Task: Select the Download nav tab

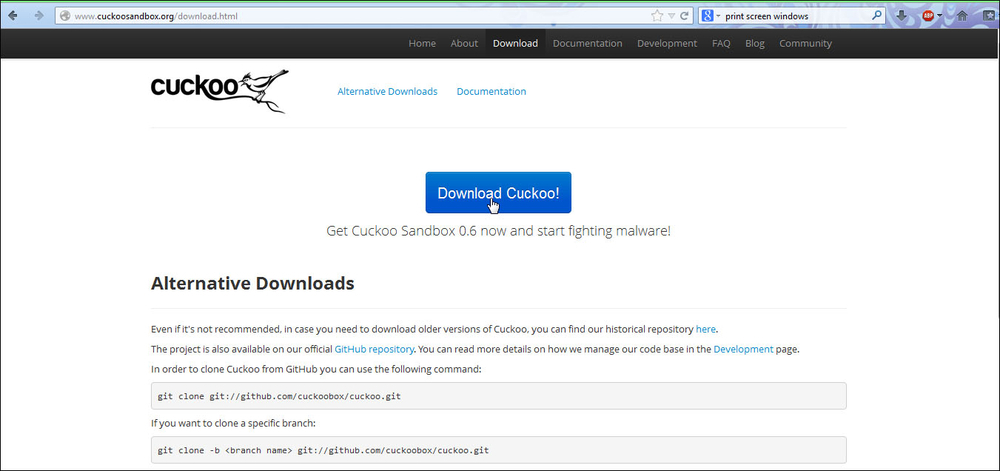Action: (515, 43)
